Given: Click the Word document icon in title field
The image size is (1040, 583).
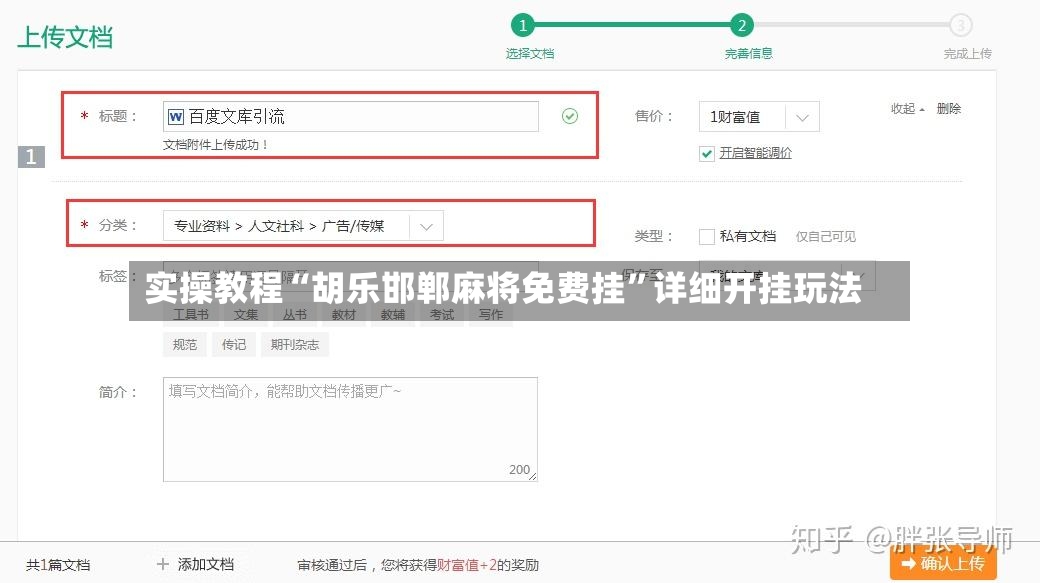Looking at the screenshot, I should [176, 117].
